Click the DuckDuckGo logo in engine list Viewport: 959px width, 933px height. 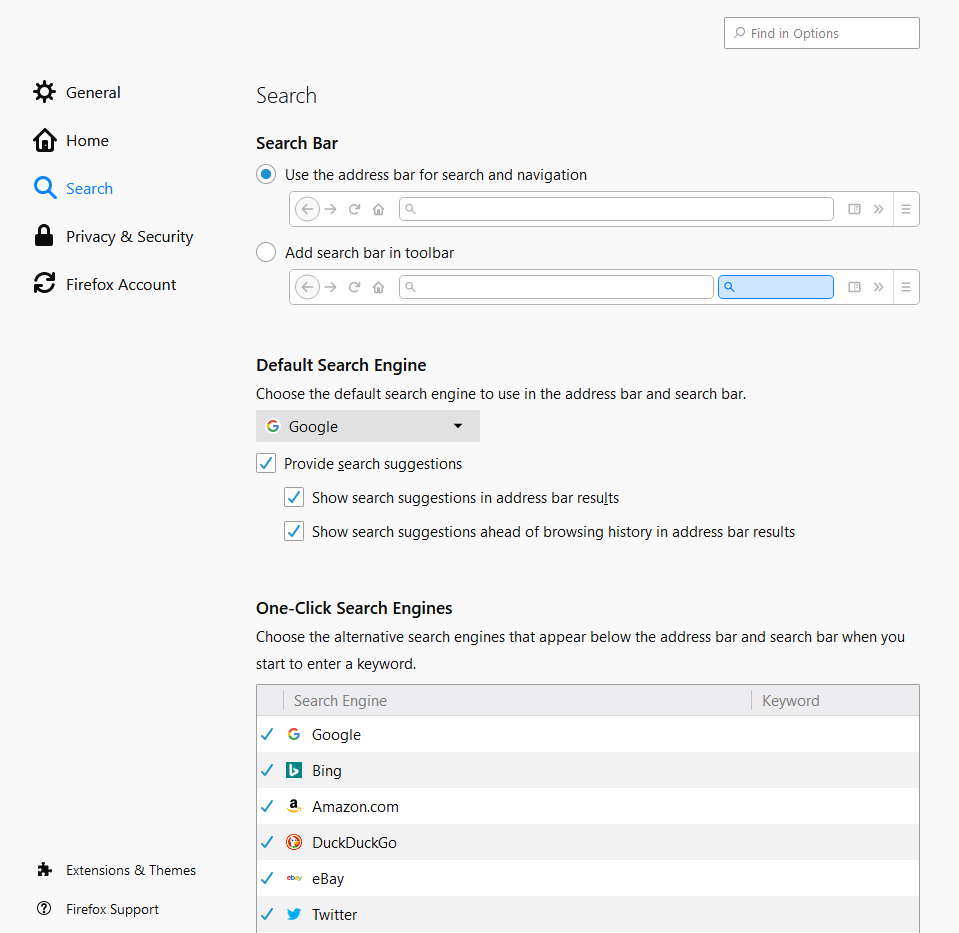click(x=294, y=842)
